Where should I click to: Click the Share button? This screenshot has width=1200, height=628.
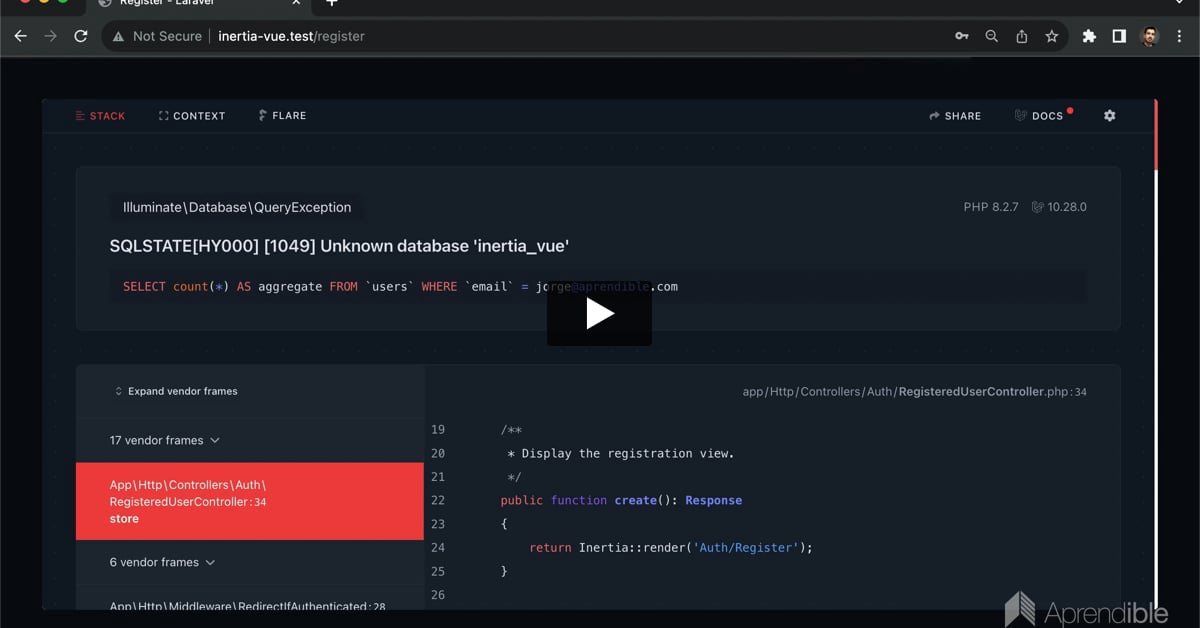[x=955, y=116]
